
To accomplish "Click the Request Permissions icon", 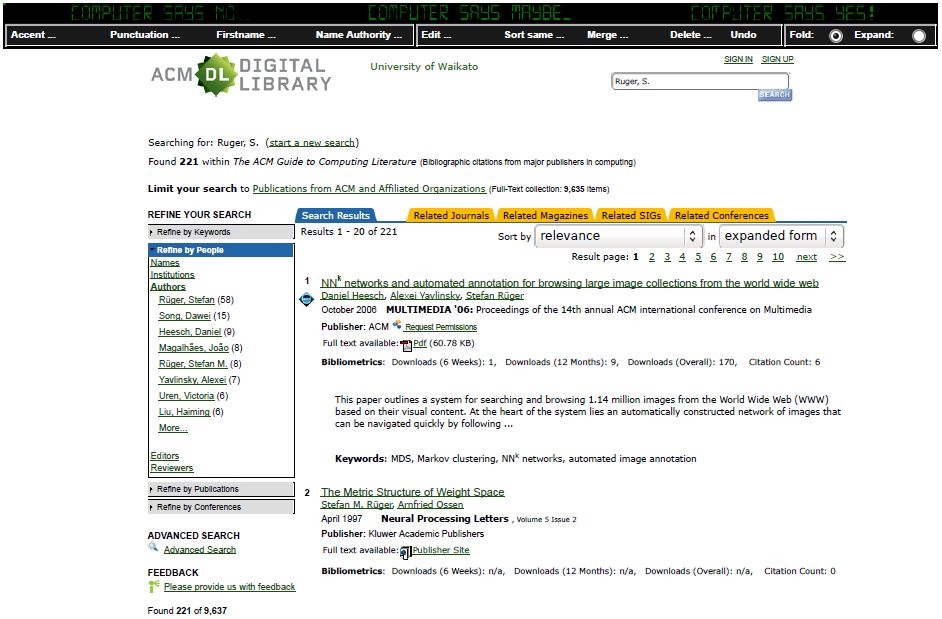I will (x=397, y=325).
